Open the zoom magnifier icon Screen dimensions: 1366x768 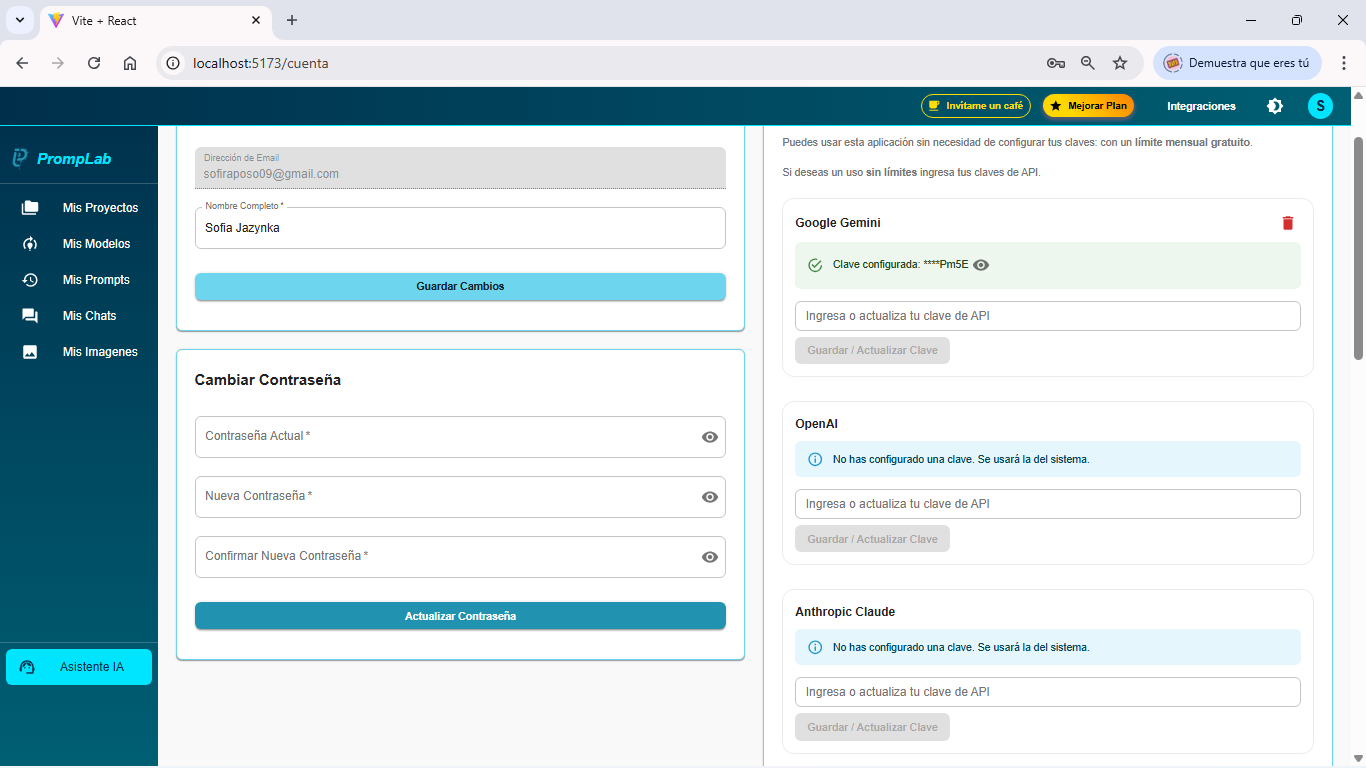[1088, 63]
